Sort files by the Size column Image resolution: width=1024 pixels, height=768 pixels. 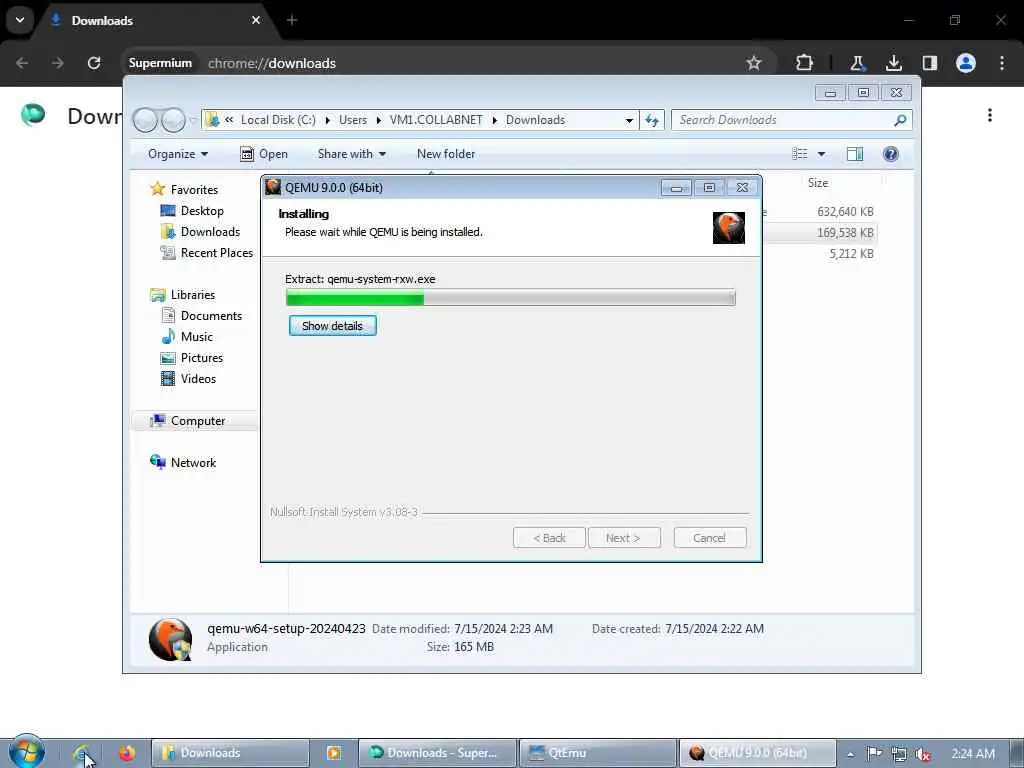click(x=818, y=183)
